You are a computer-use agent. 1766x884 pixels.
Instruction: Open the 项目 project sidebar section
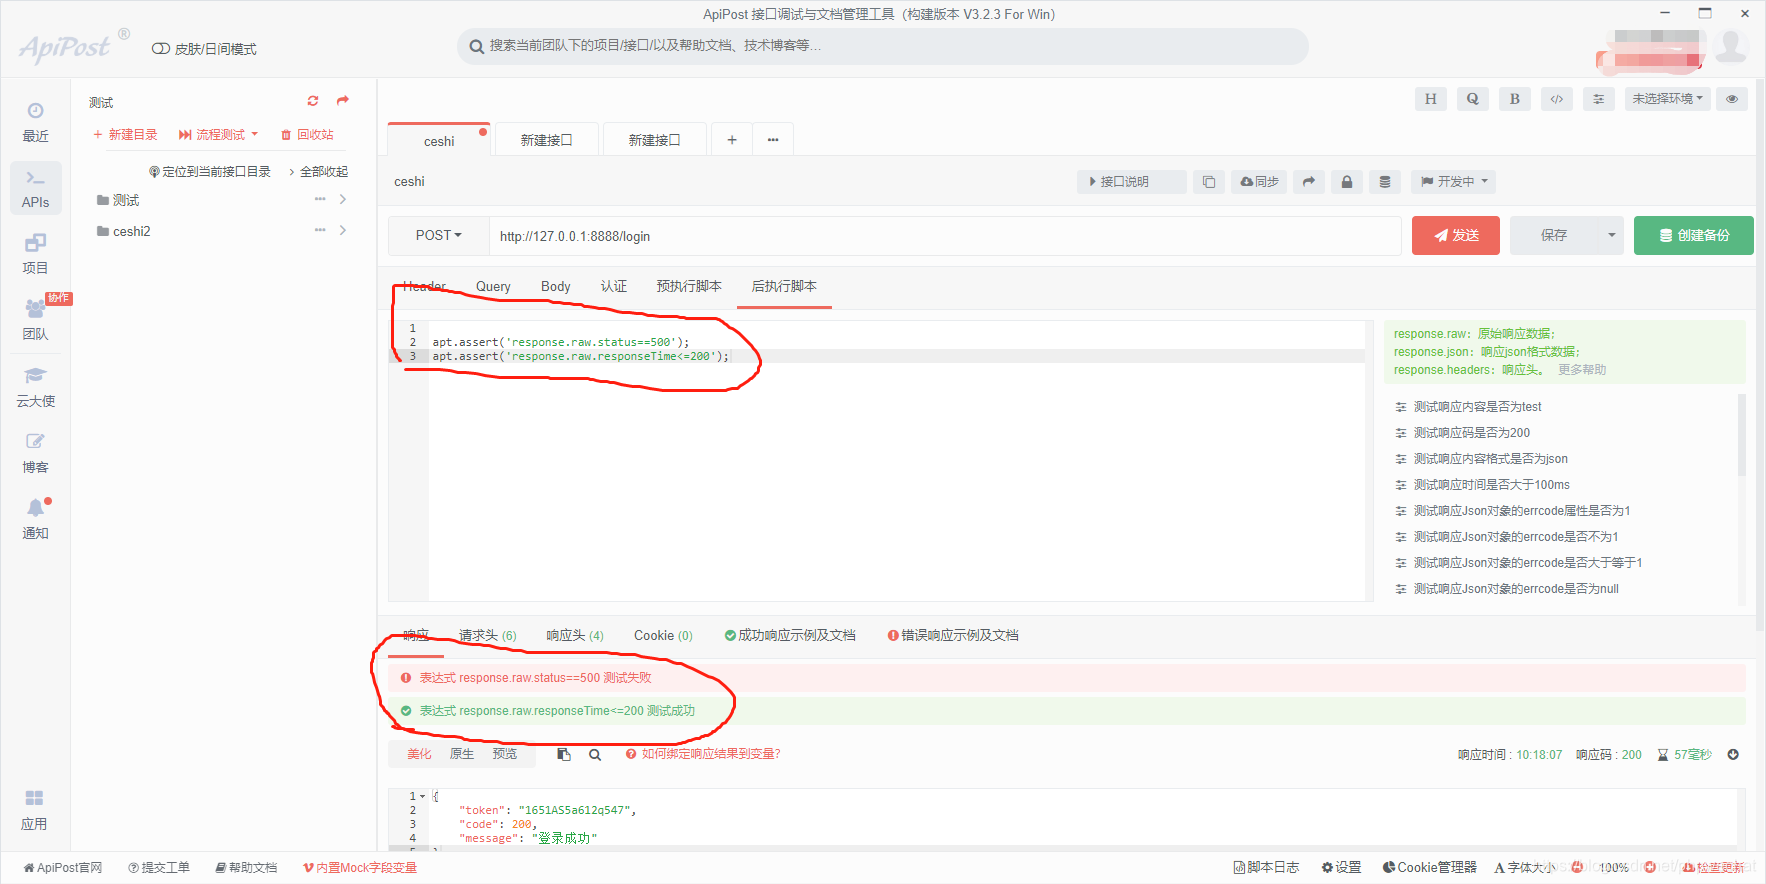[35, 254]
